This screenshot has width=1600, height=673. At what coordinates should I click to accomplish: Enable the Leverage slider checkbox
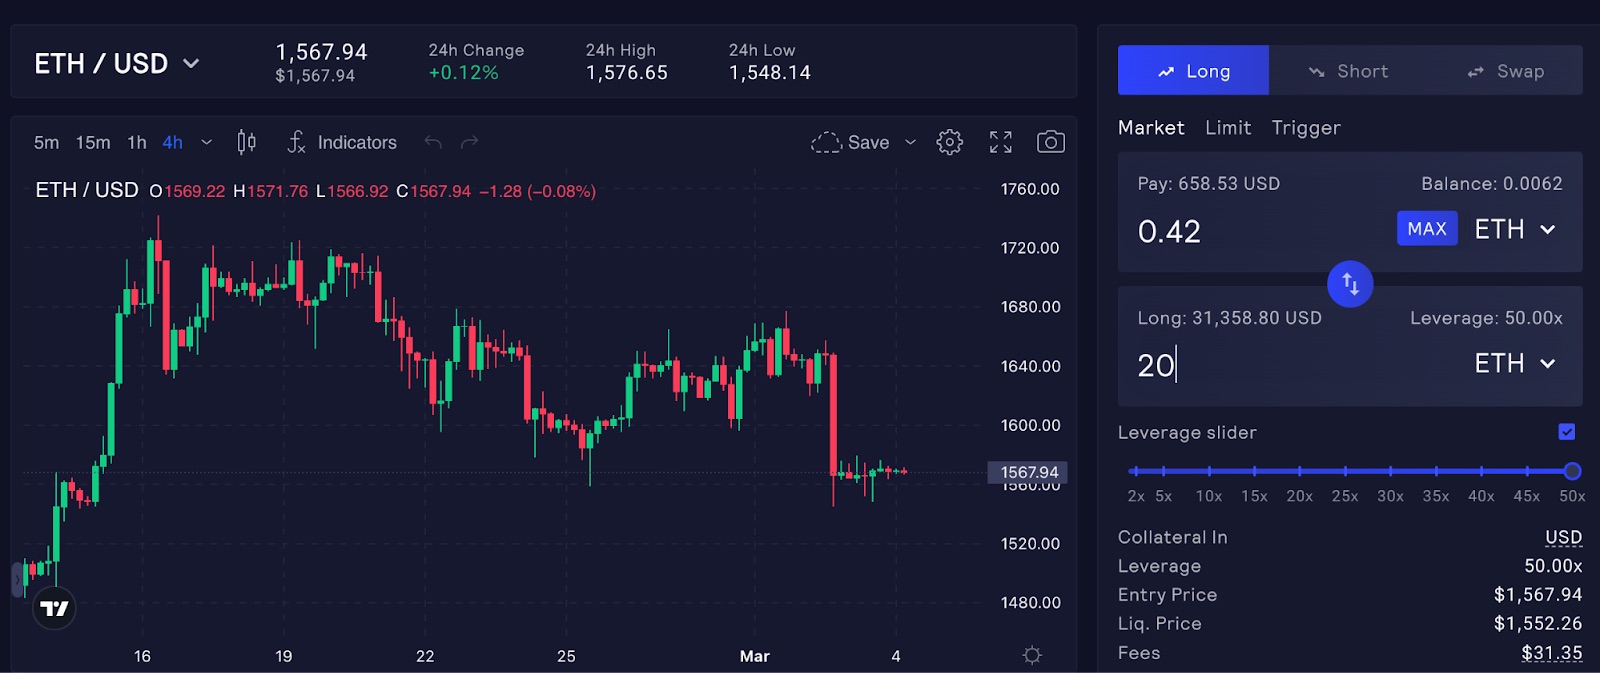pos(1566,431)
